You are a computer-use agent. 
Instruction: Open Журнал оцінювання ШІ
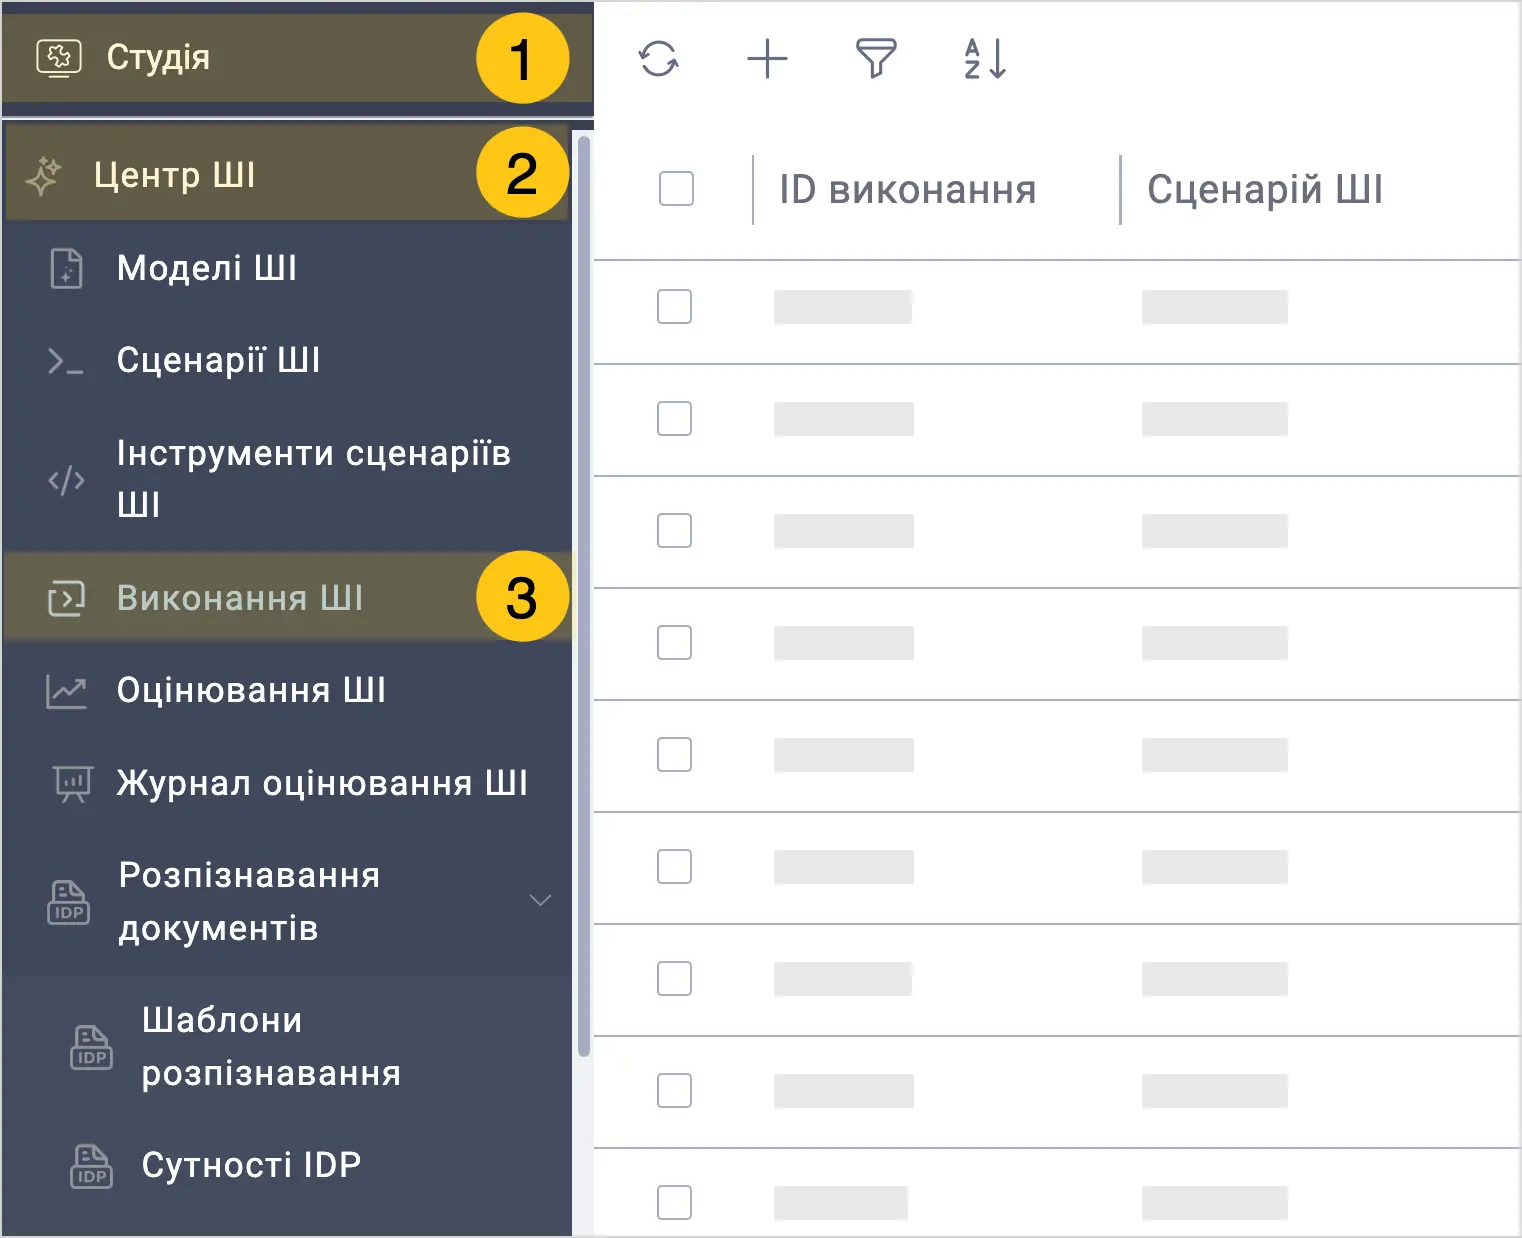[x=288, y=783]
